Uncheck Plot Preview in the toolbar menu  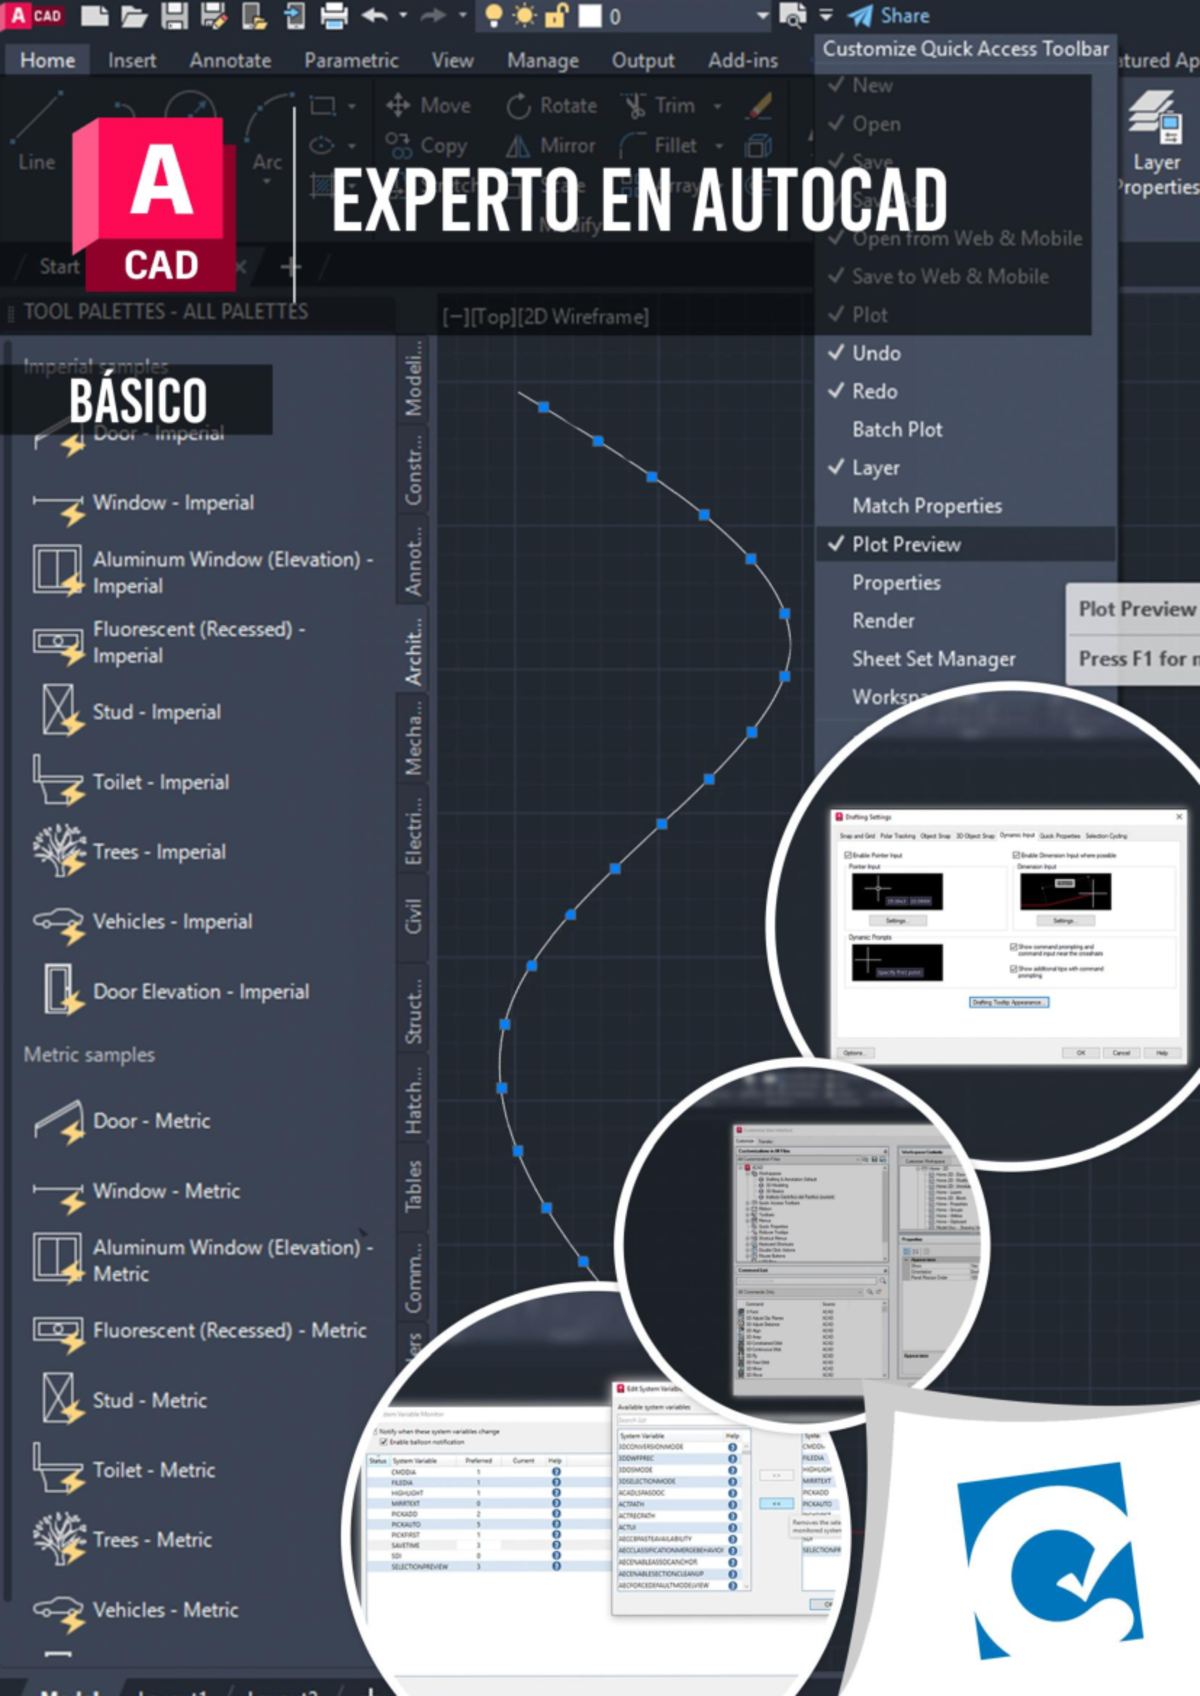(965, 544)
